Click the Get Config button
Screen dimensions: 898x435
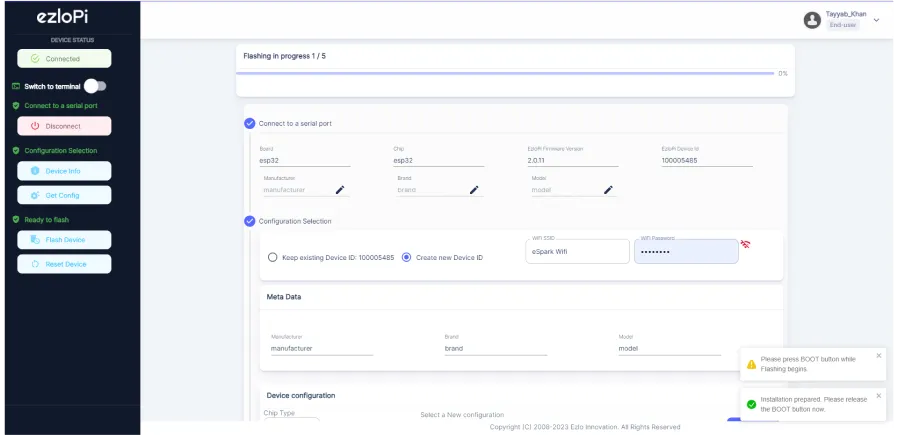[x=64, y=195]
